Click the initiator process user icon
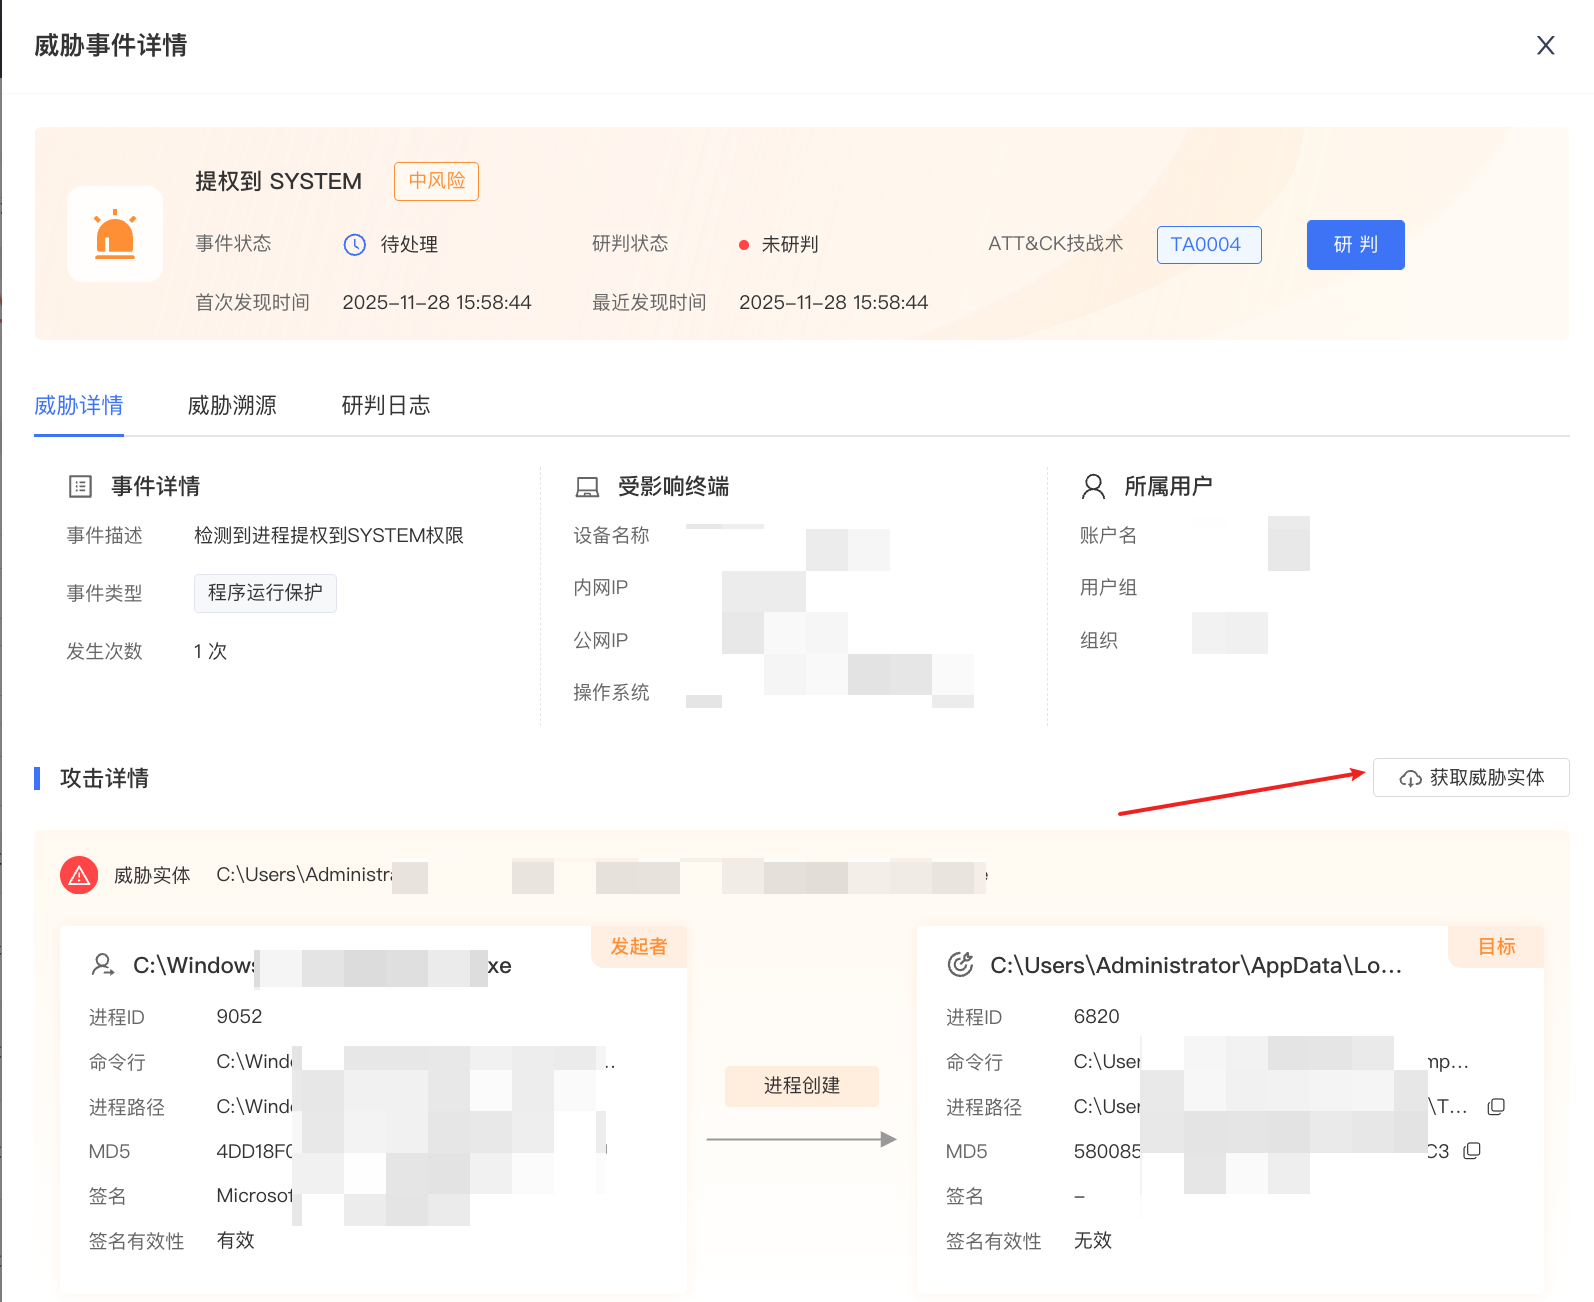 103,965
